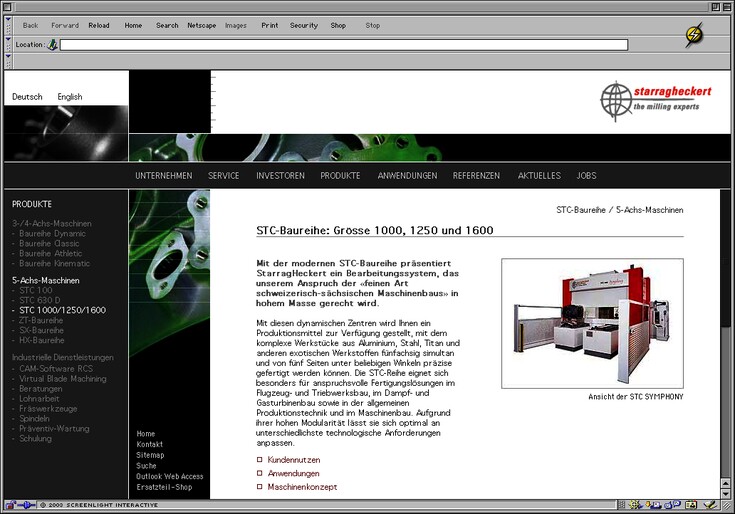
Task: Click the square bullet beside Maschinenkonzept
Action: click(x=259, y=487)
